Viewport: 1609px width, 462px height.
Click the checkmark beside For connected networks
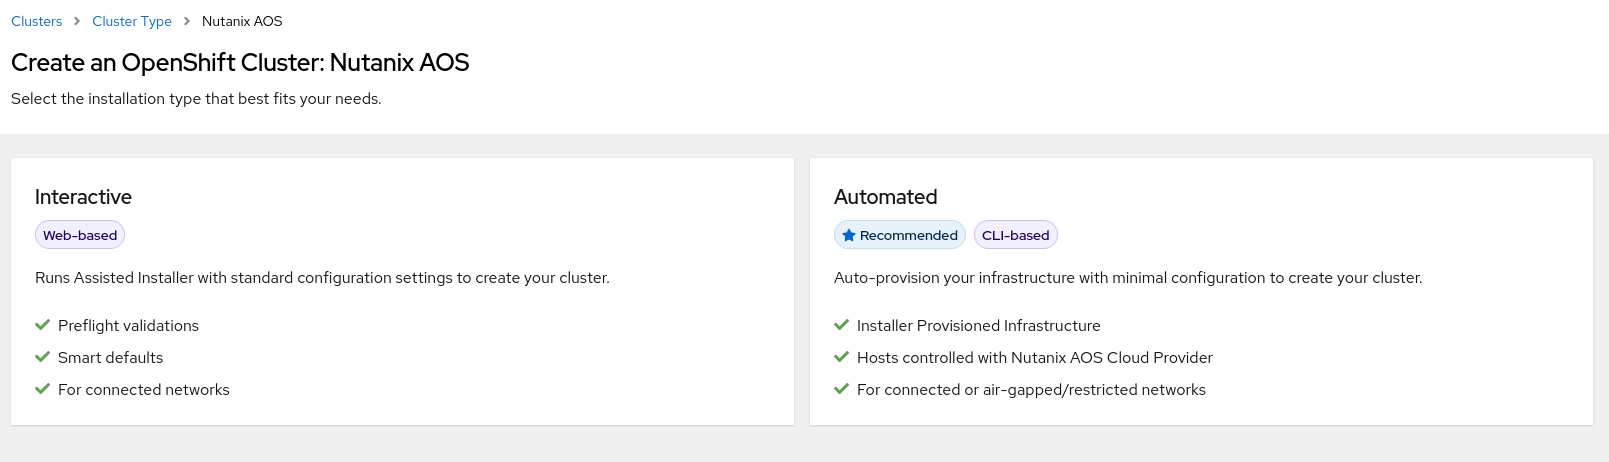pyautogui.click(x=42, y=389)
